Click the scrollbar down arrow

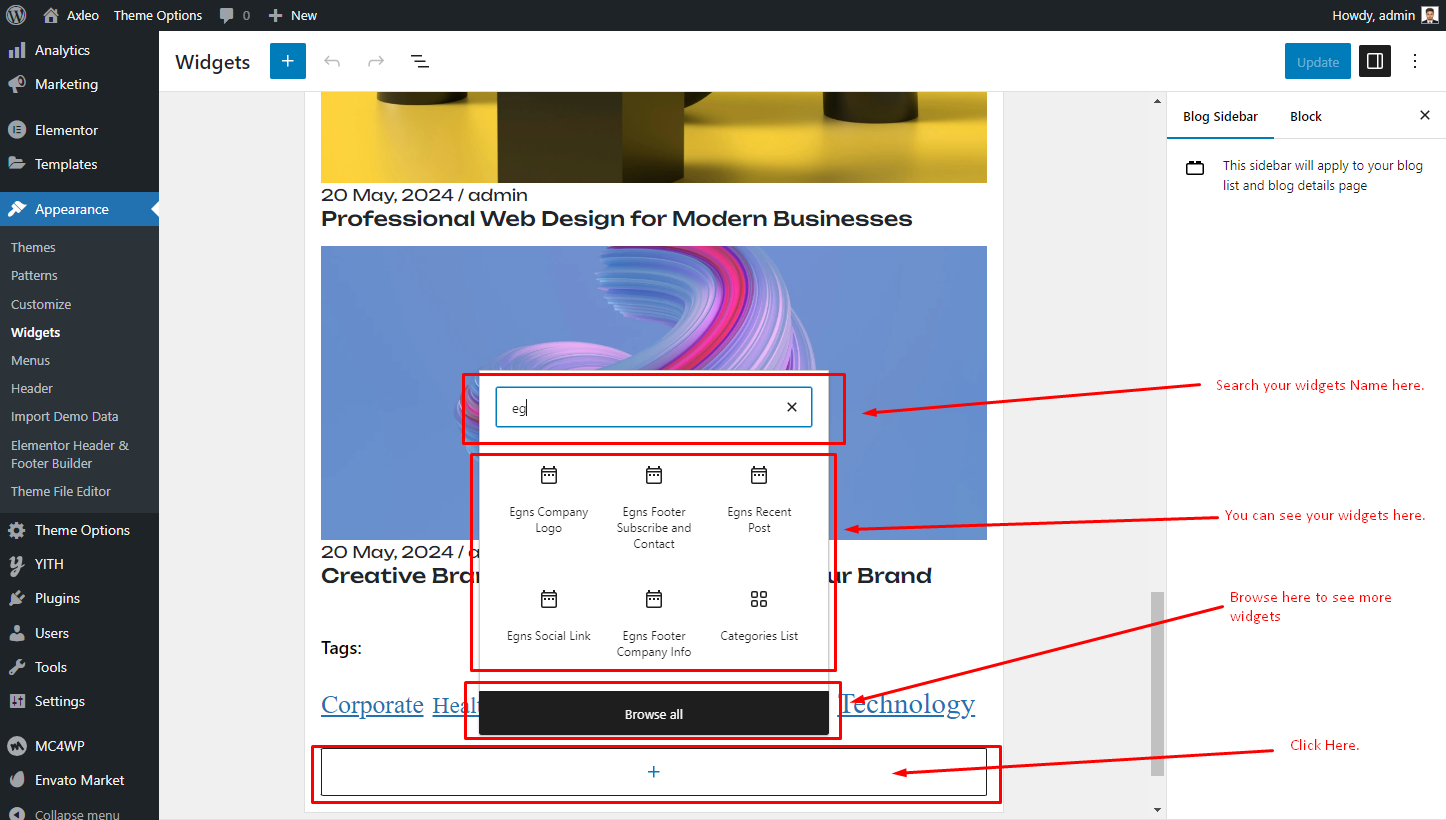click(x=1157, y=809)
